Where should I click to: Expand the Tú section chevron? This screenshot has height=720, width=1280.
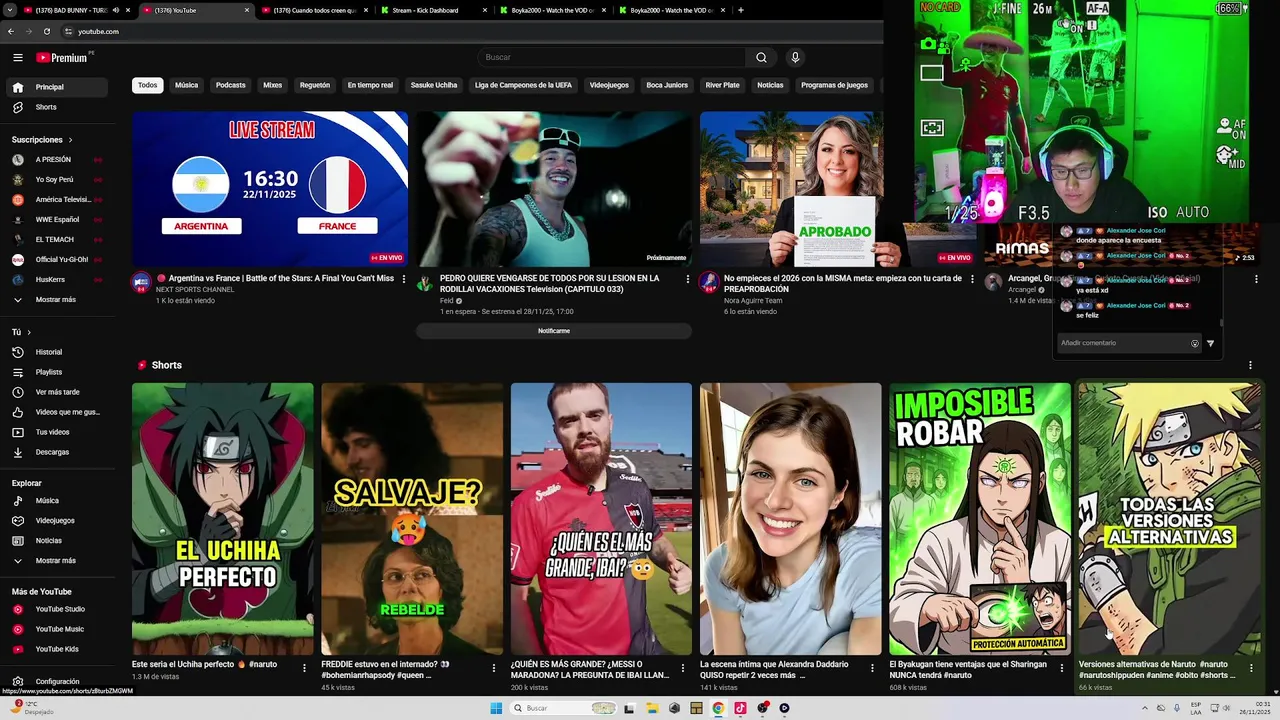click(28, 332)
